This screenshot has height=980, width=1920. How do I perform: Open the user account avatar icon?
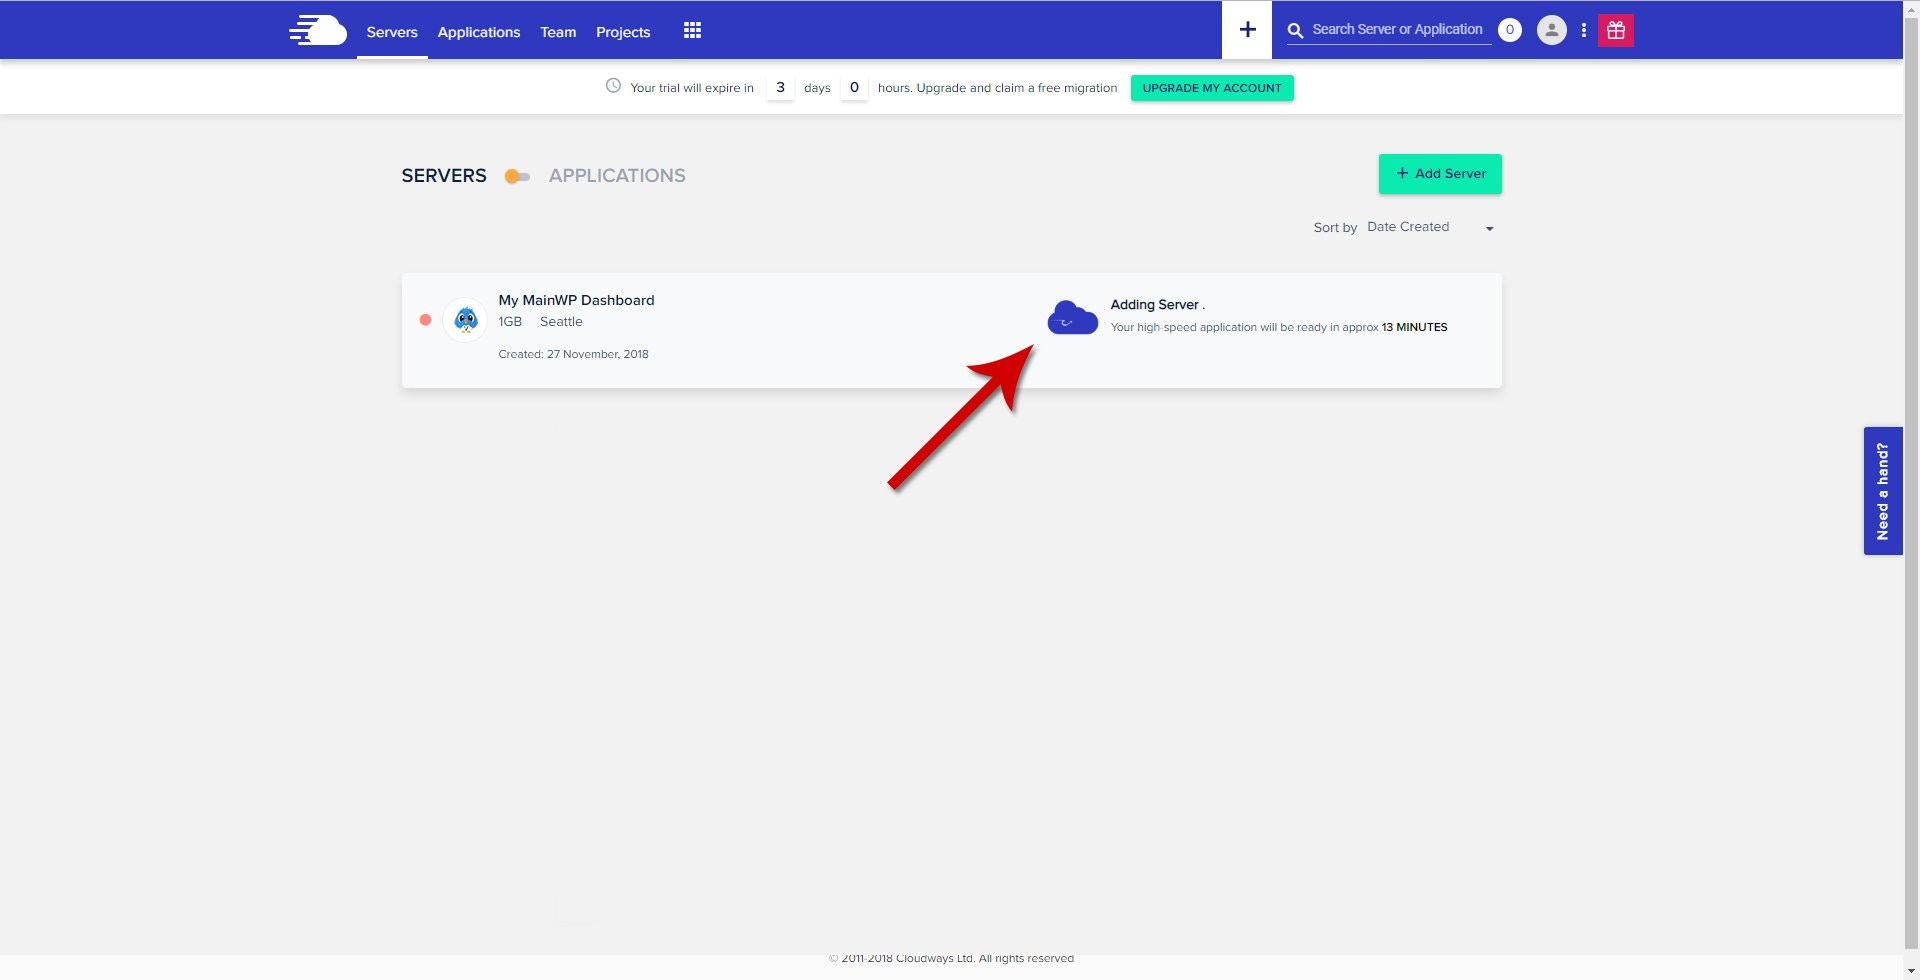(1551, 30)
